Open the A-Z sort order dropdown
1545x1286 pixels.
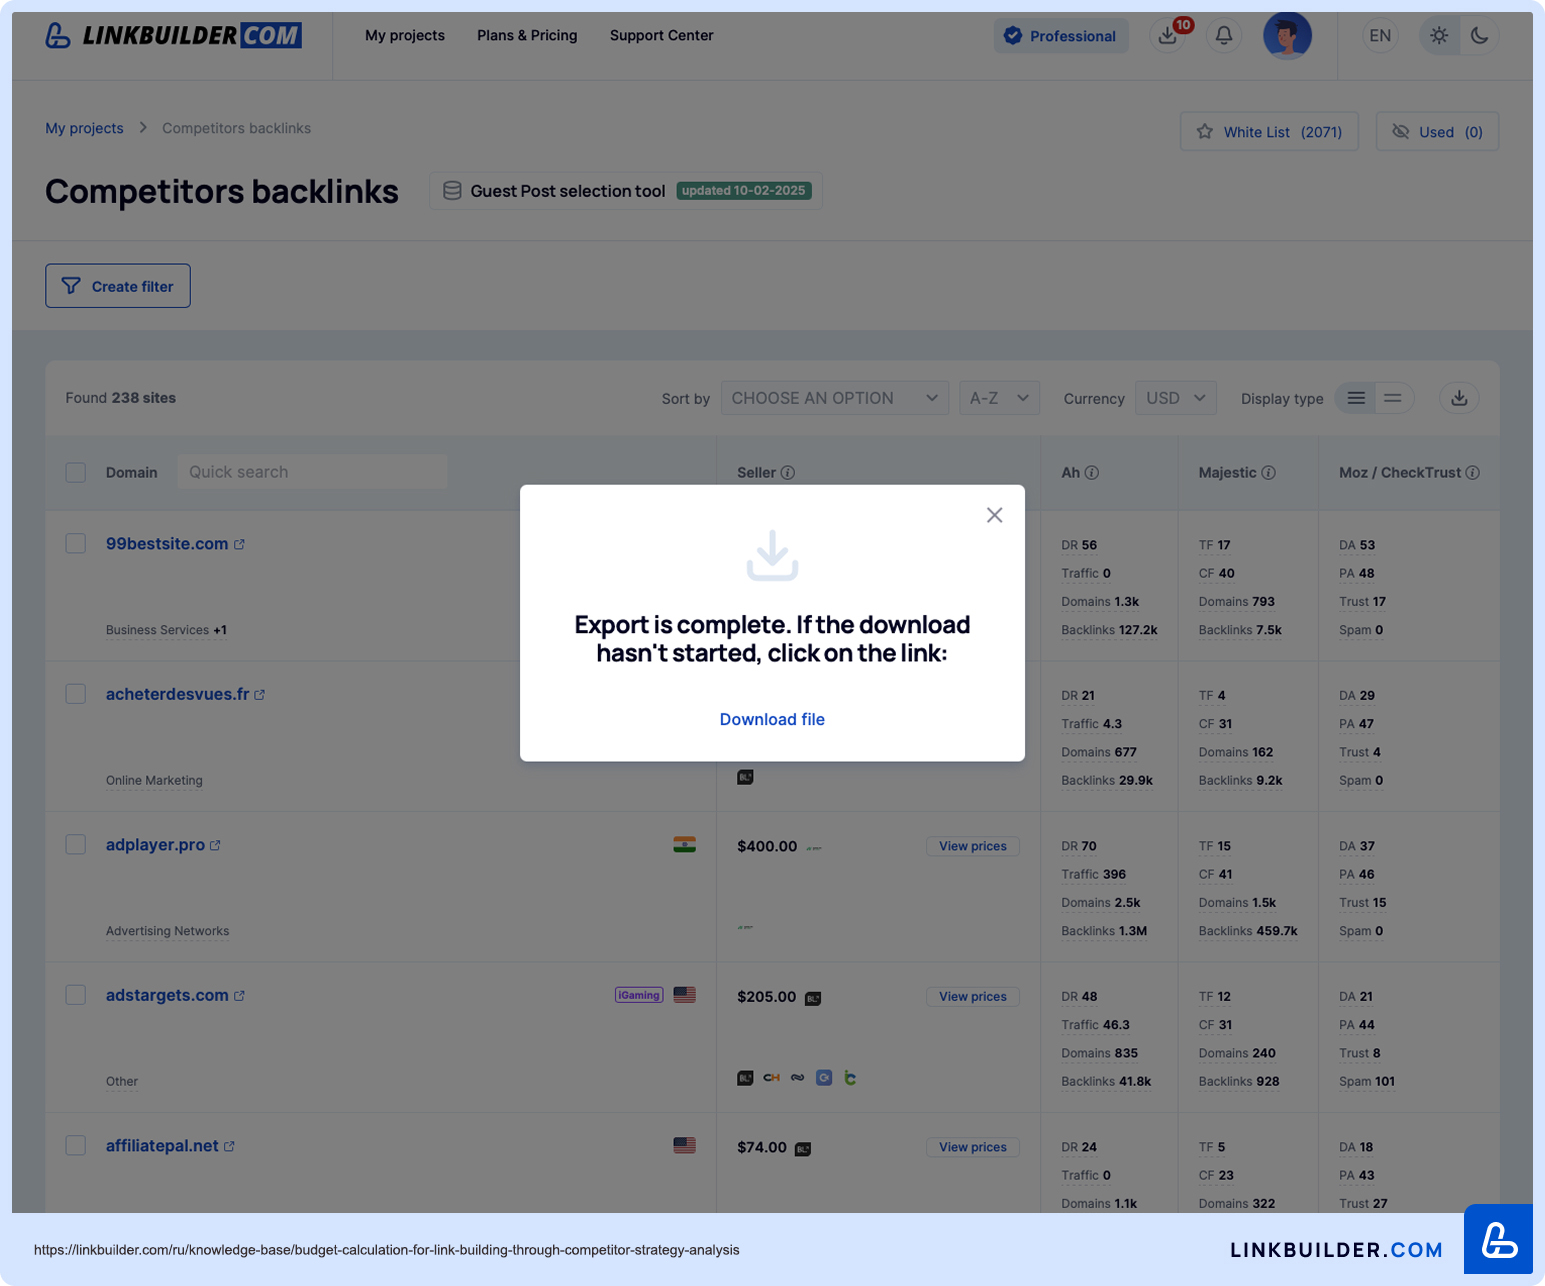click(x=998, y=398)
